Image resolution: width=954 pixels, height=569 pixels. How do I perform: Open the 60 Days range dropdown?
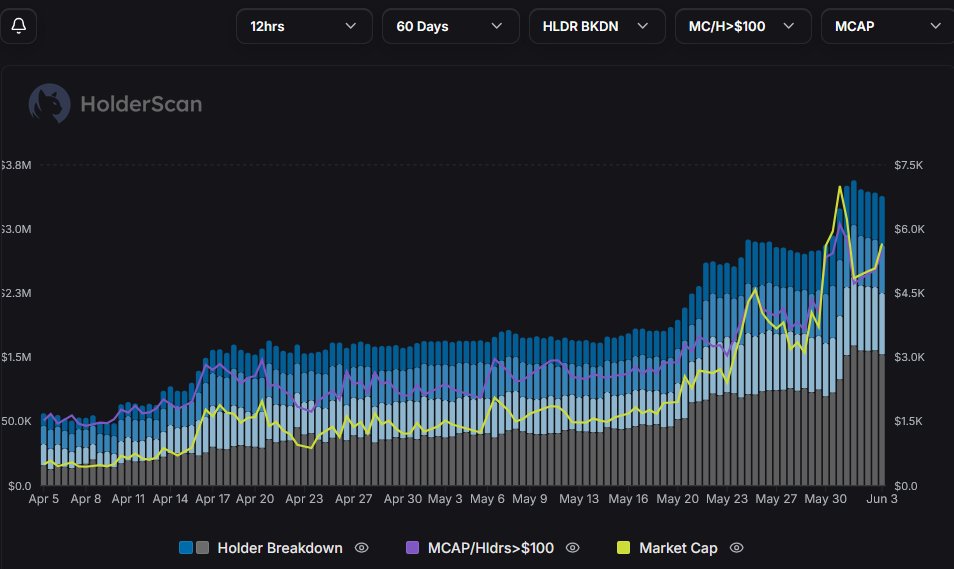[x=451, y=26]
